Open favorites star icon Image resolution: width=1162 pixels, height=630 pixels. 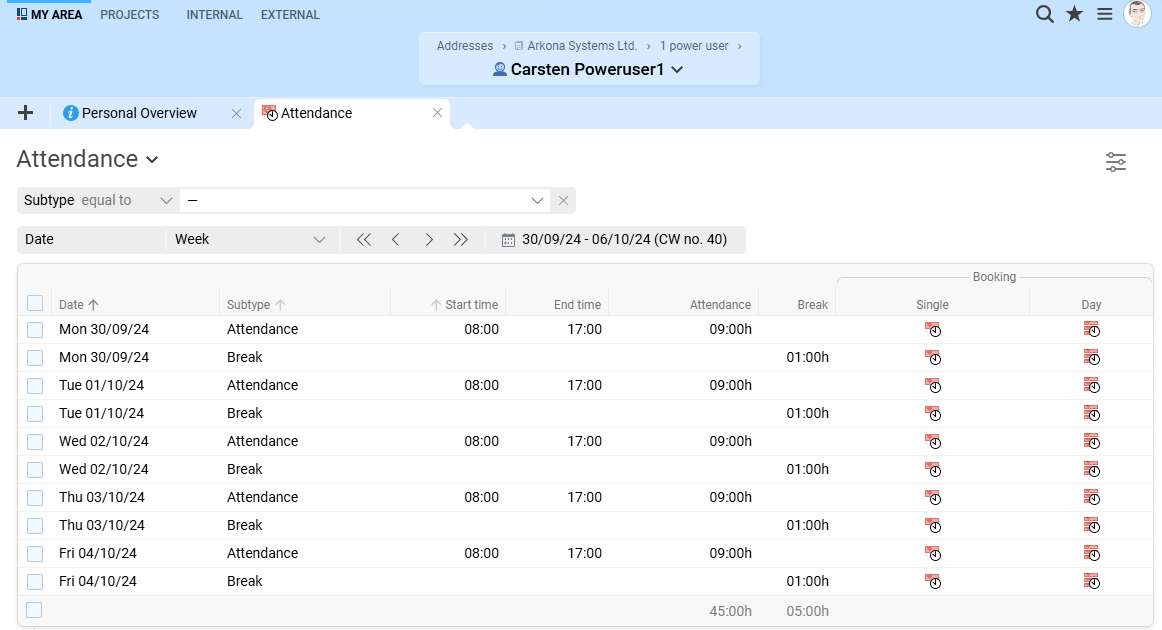(x=1074, y=14)
